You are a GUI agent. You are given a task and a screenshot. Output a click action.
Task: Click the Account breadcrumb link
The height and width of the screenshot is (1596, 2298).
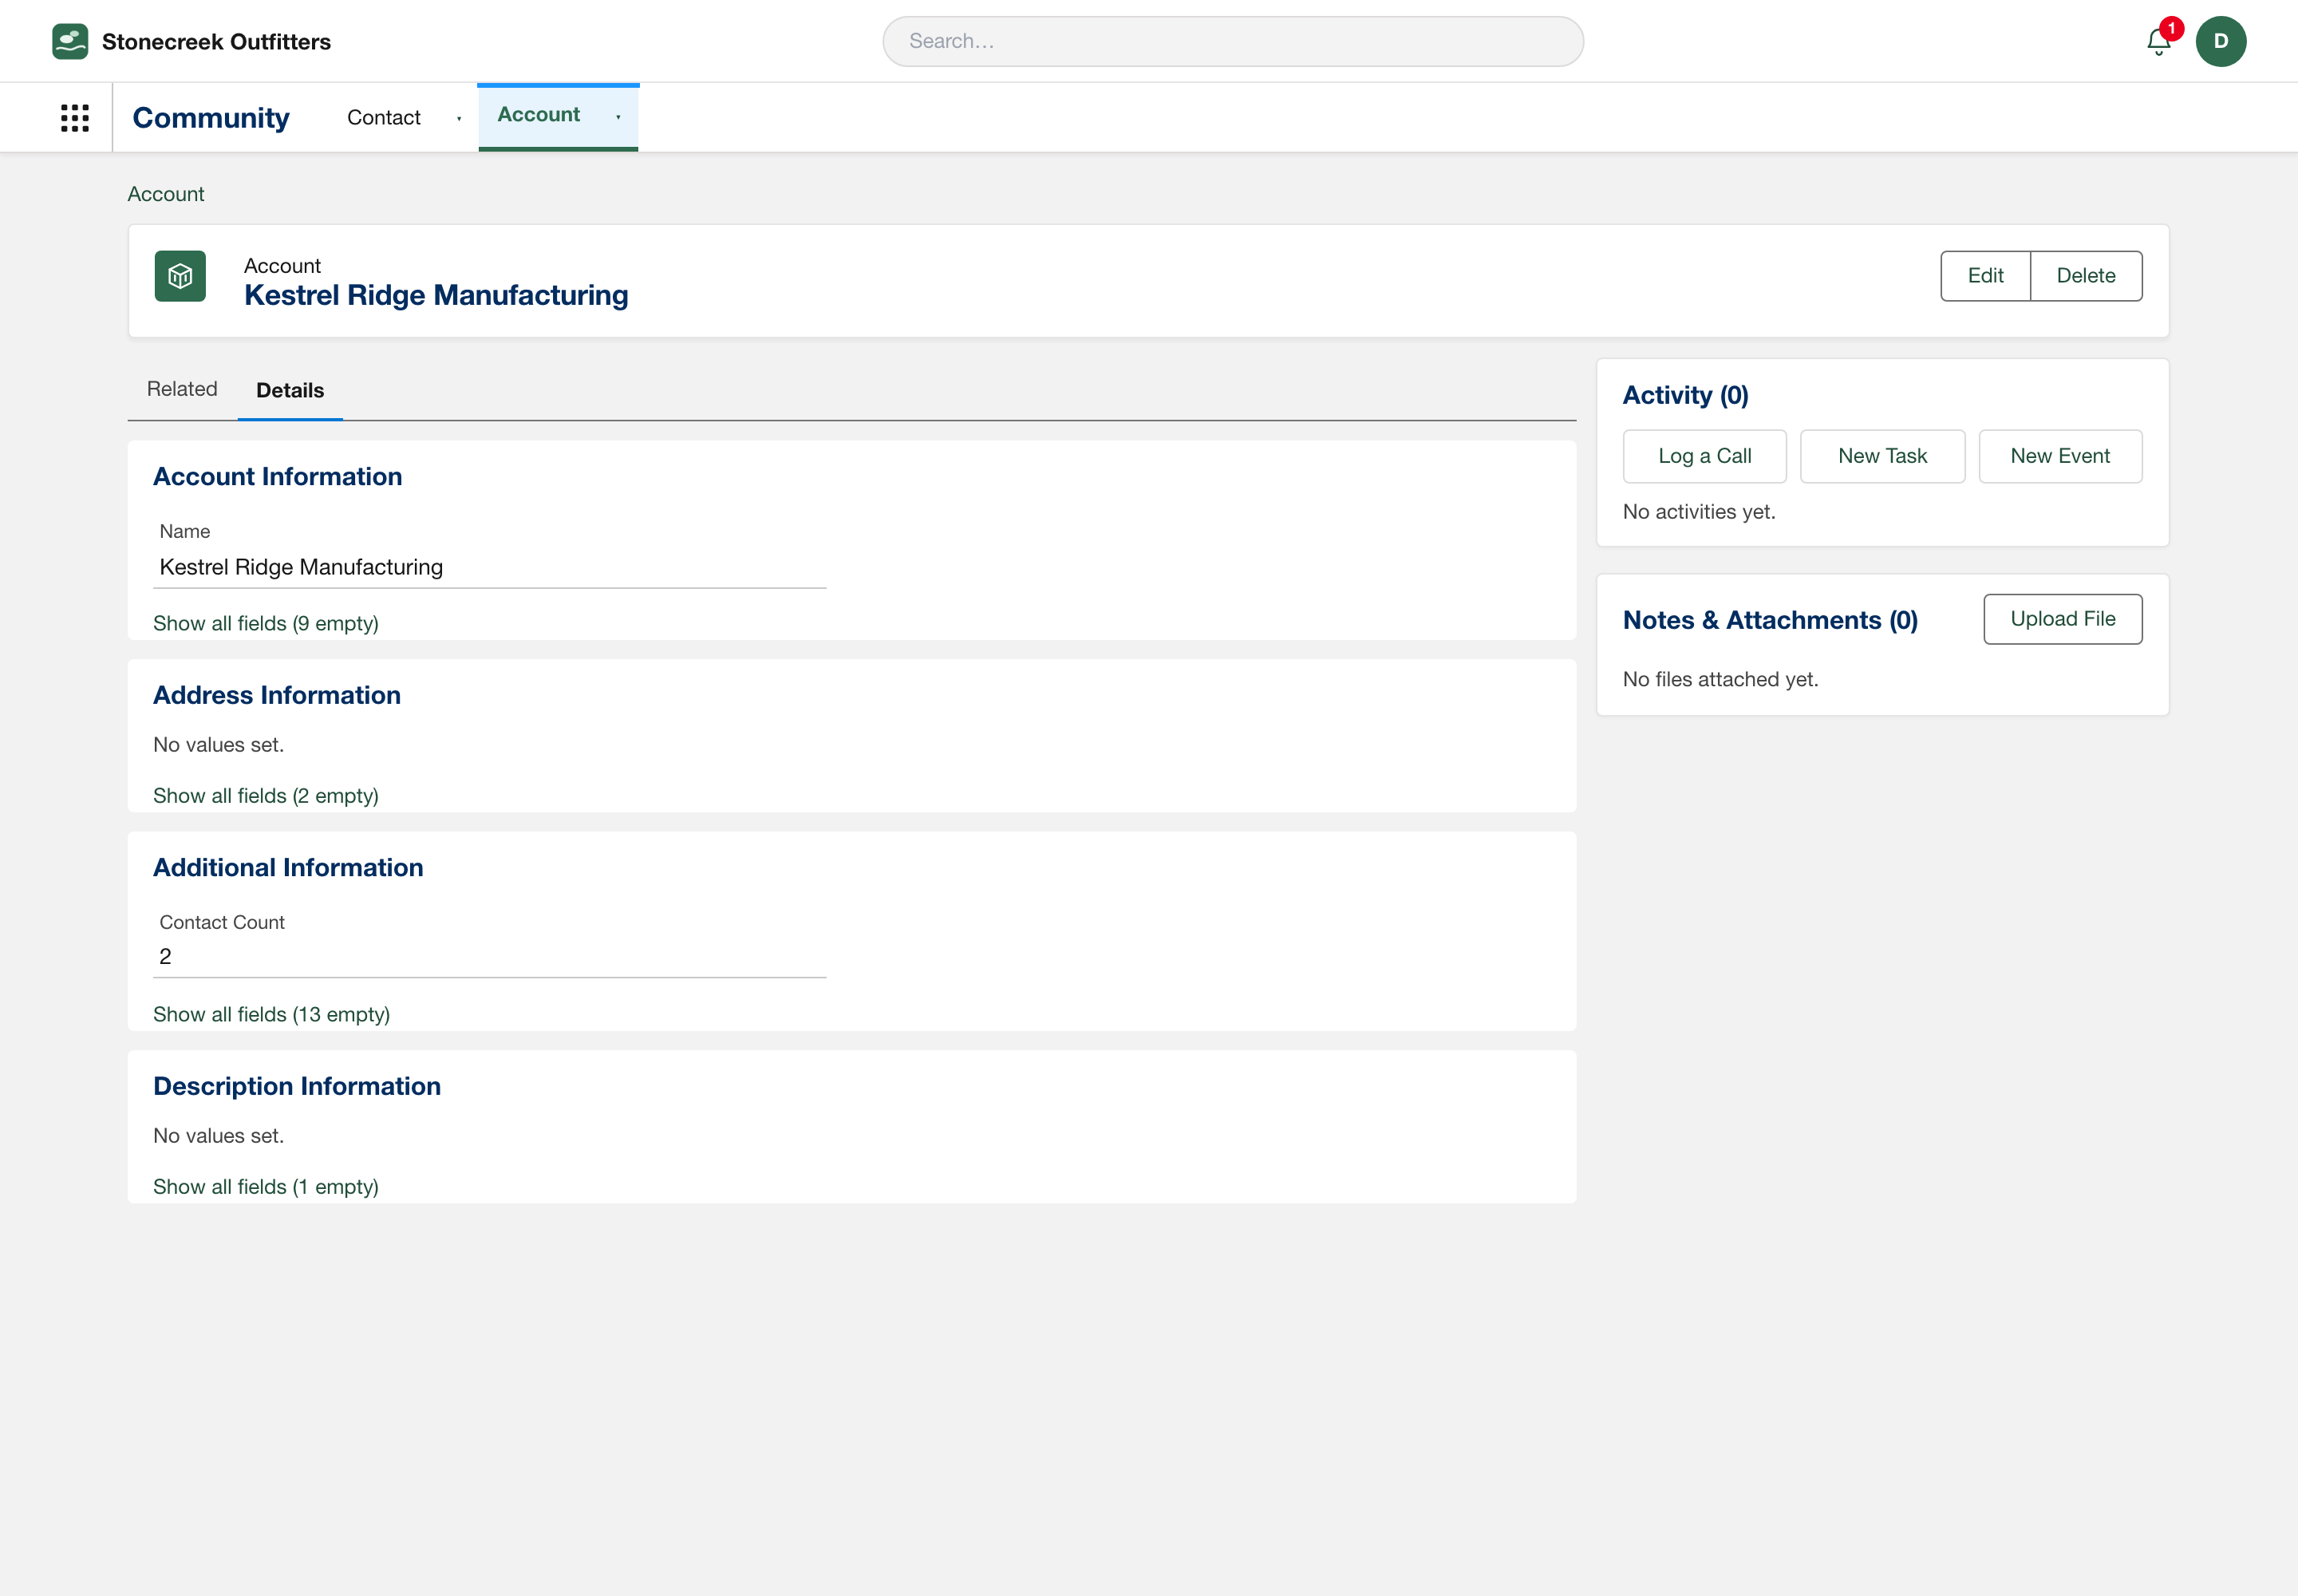pos(166,194)
